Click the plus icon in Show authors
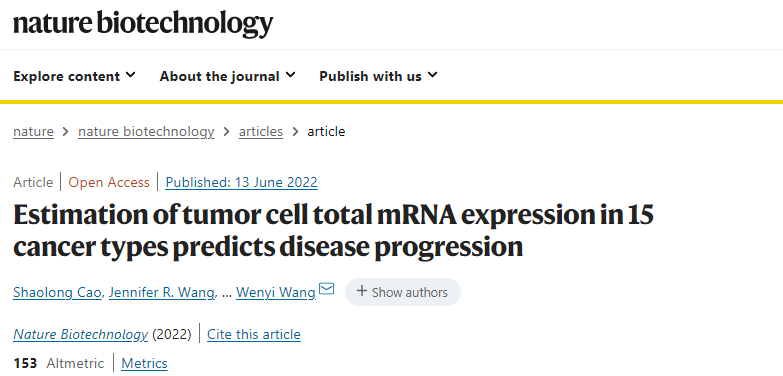 [x=362, y=291]
